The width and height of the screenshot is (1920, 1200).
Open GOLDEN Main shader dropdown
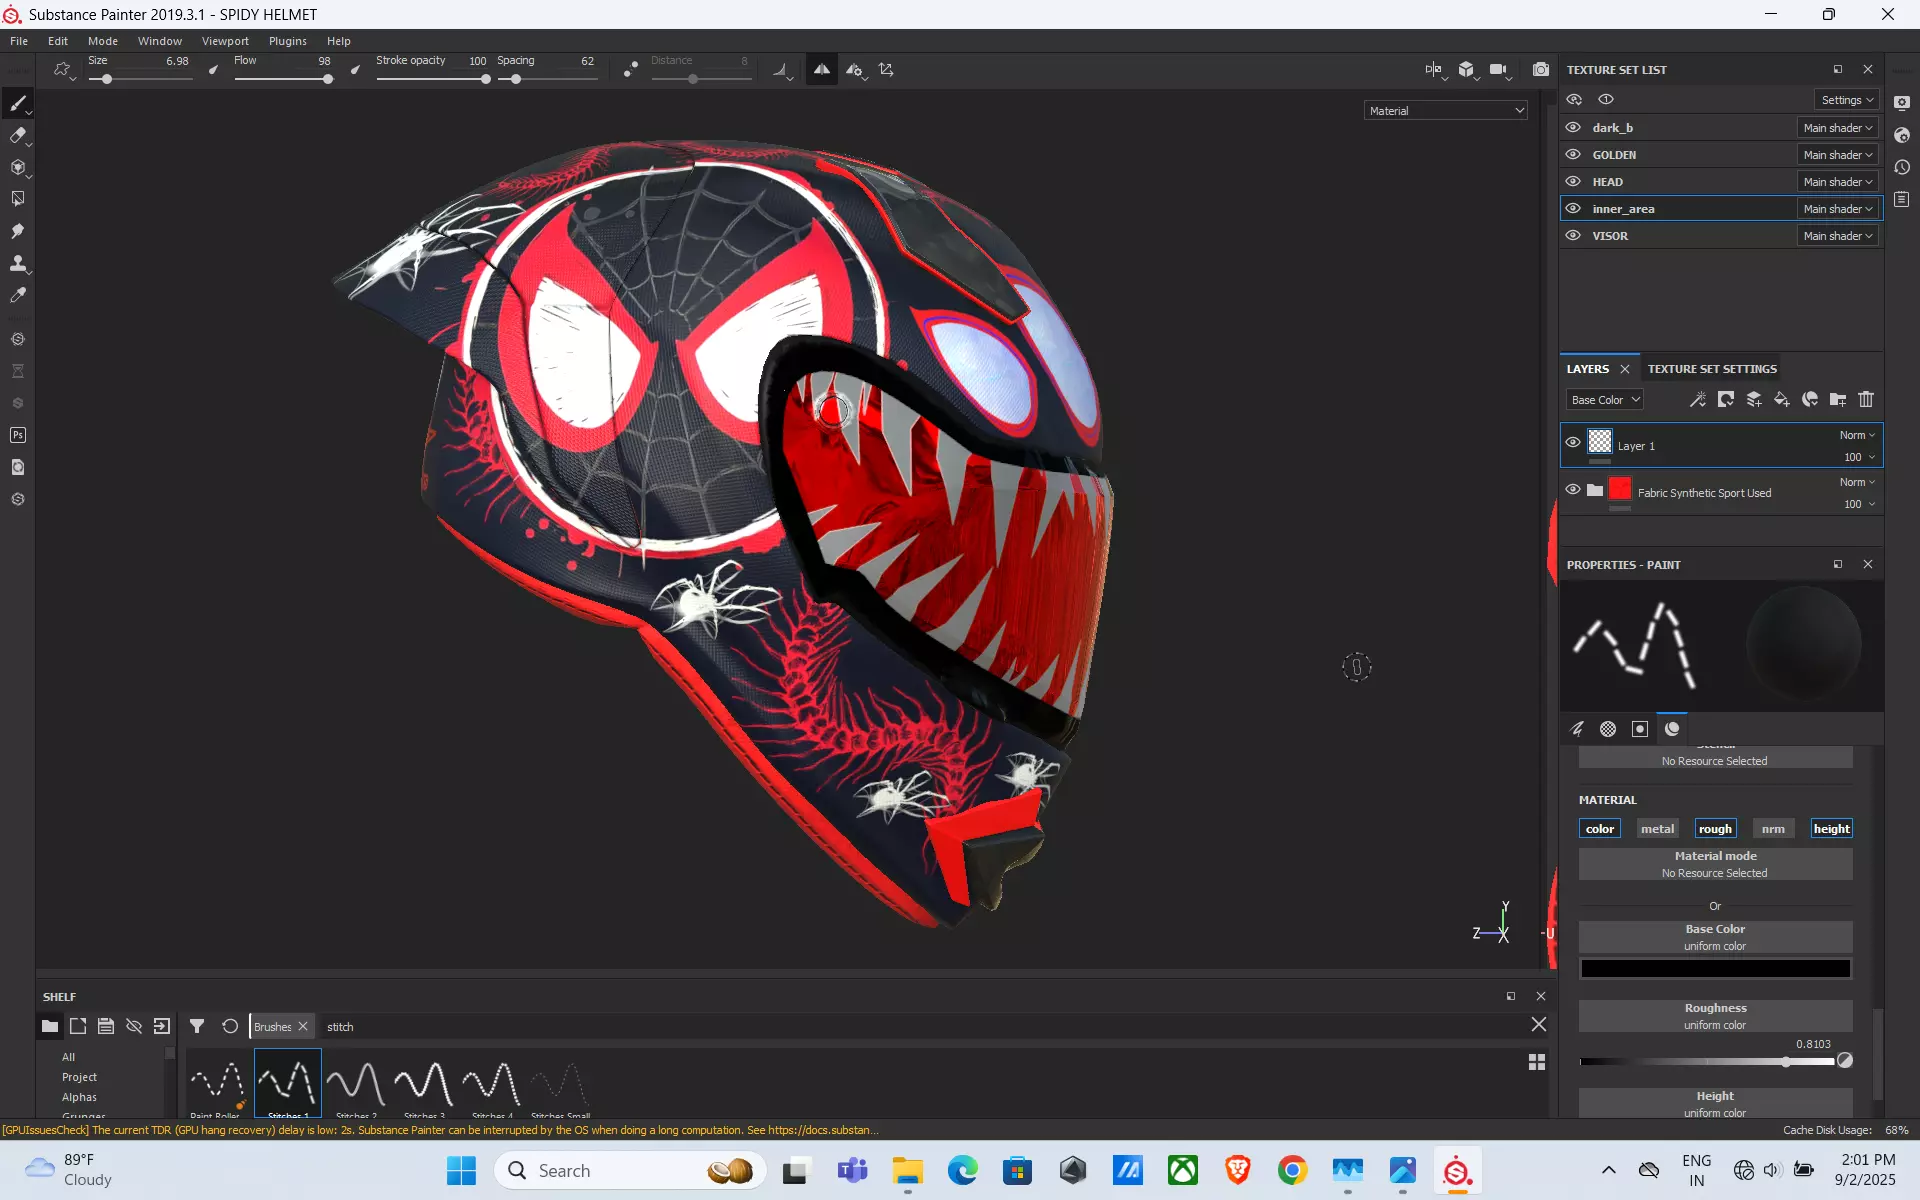point(1838,155)
